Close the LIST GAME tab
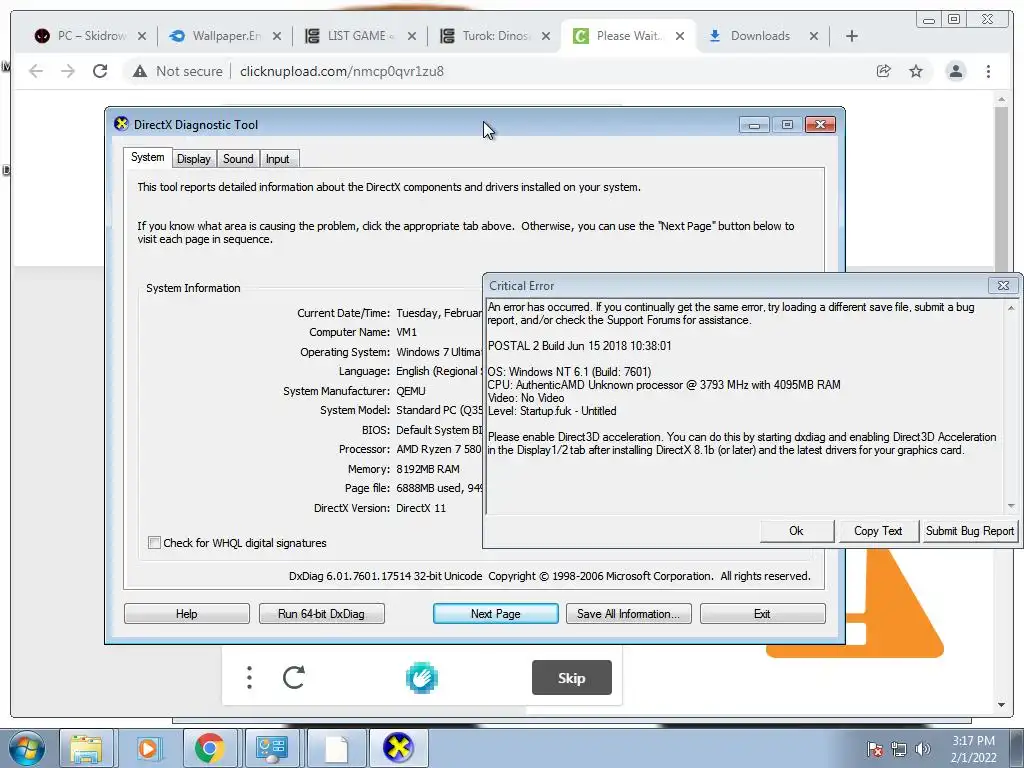1024x768 pixels. [x=411, y=36]
